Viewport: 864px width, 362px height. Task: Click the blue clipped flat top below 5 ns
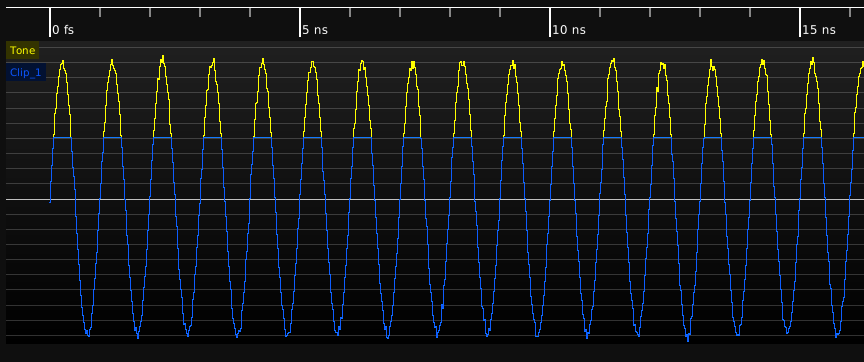[312, 137]
